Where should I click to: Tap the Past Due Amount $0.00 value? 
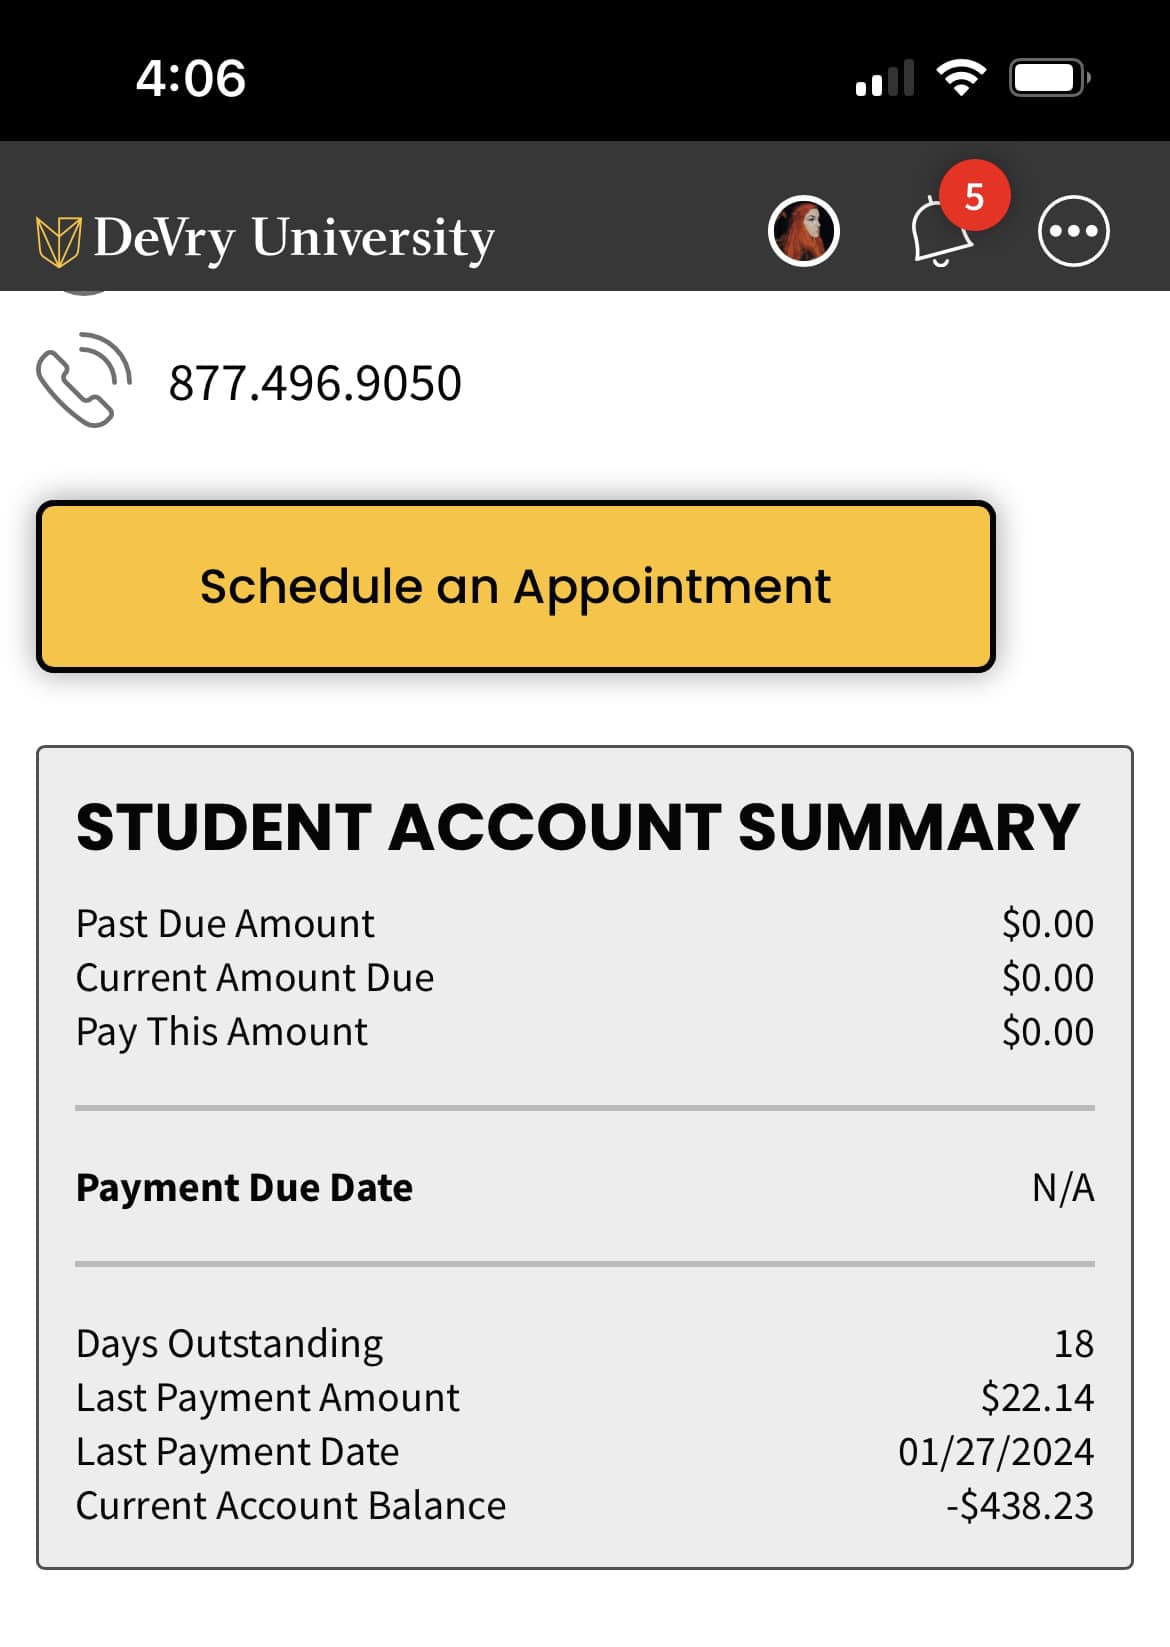pos(1048,923)
